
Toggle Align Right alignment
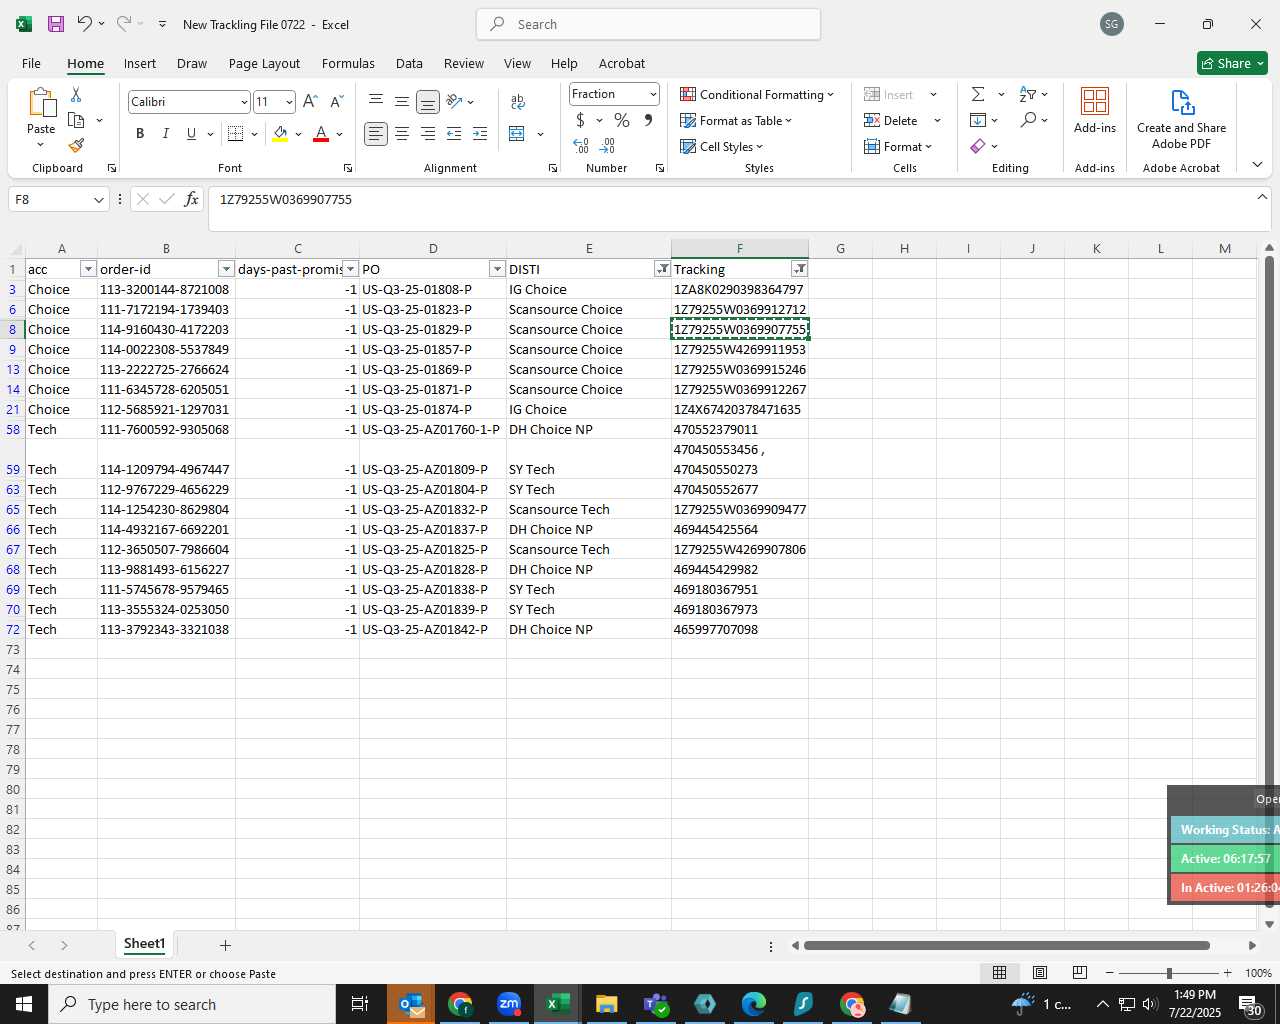coord(428,133)
